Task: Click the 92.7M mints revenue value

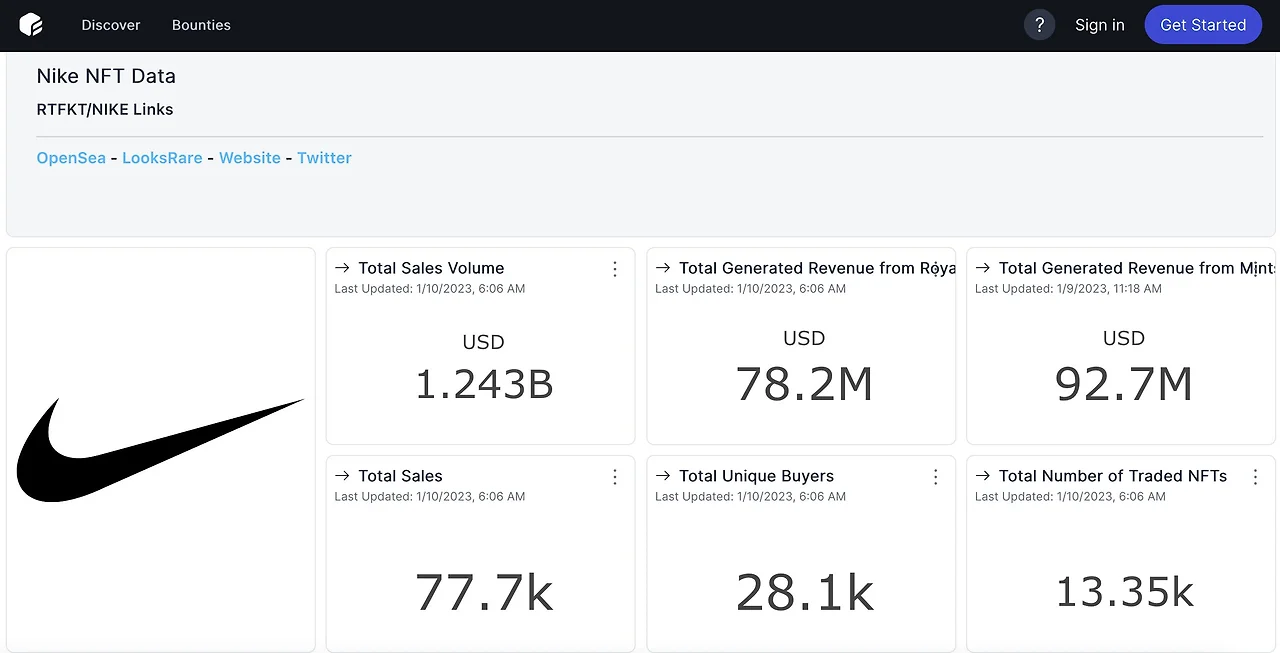Action: click(x=1124, y=384)
